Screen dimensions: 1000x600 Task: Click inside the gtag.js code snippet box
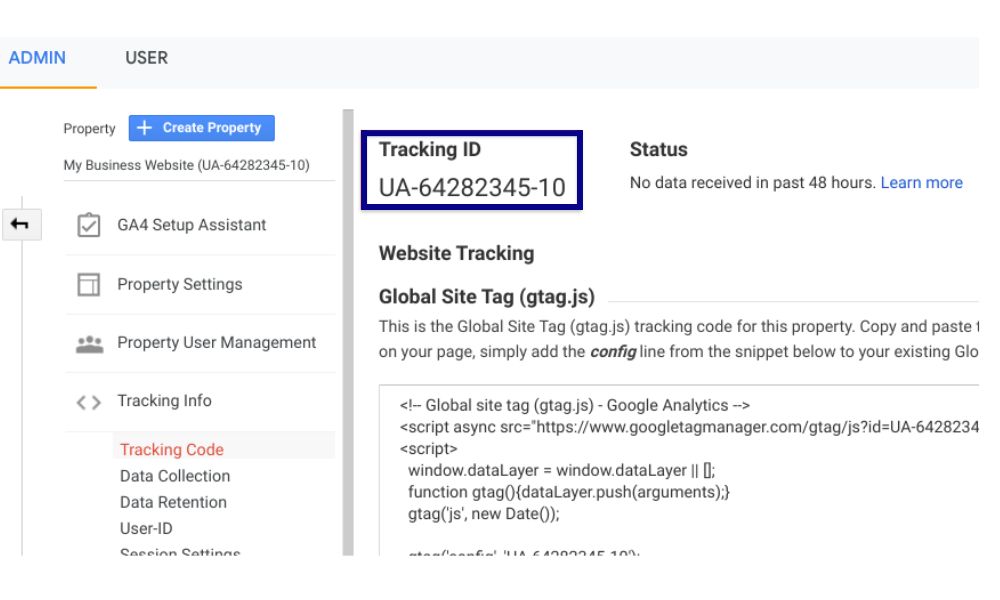(679, 470)
